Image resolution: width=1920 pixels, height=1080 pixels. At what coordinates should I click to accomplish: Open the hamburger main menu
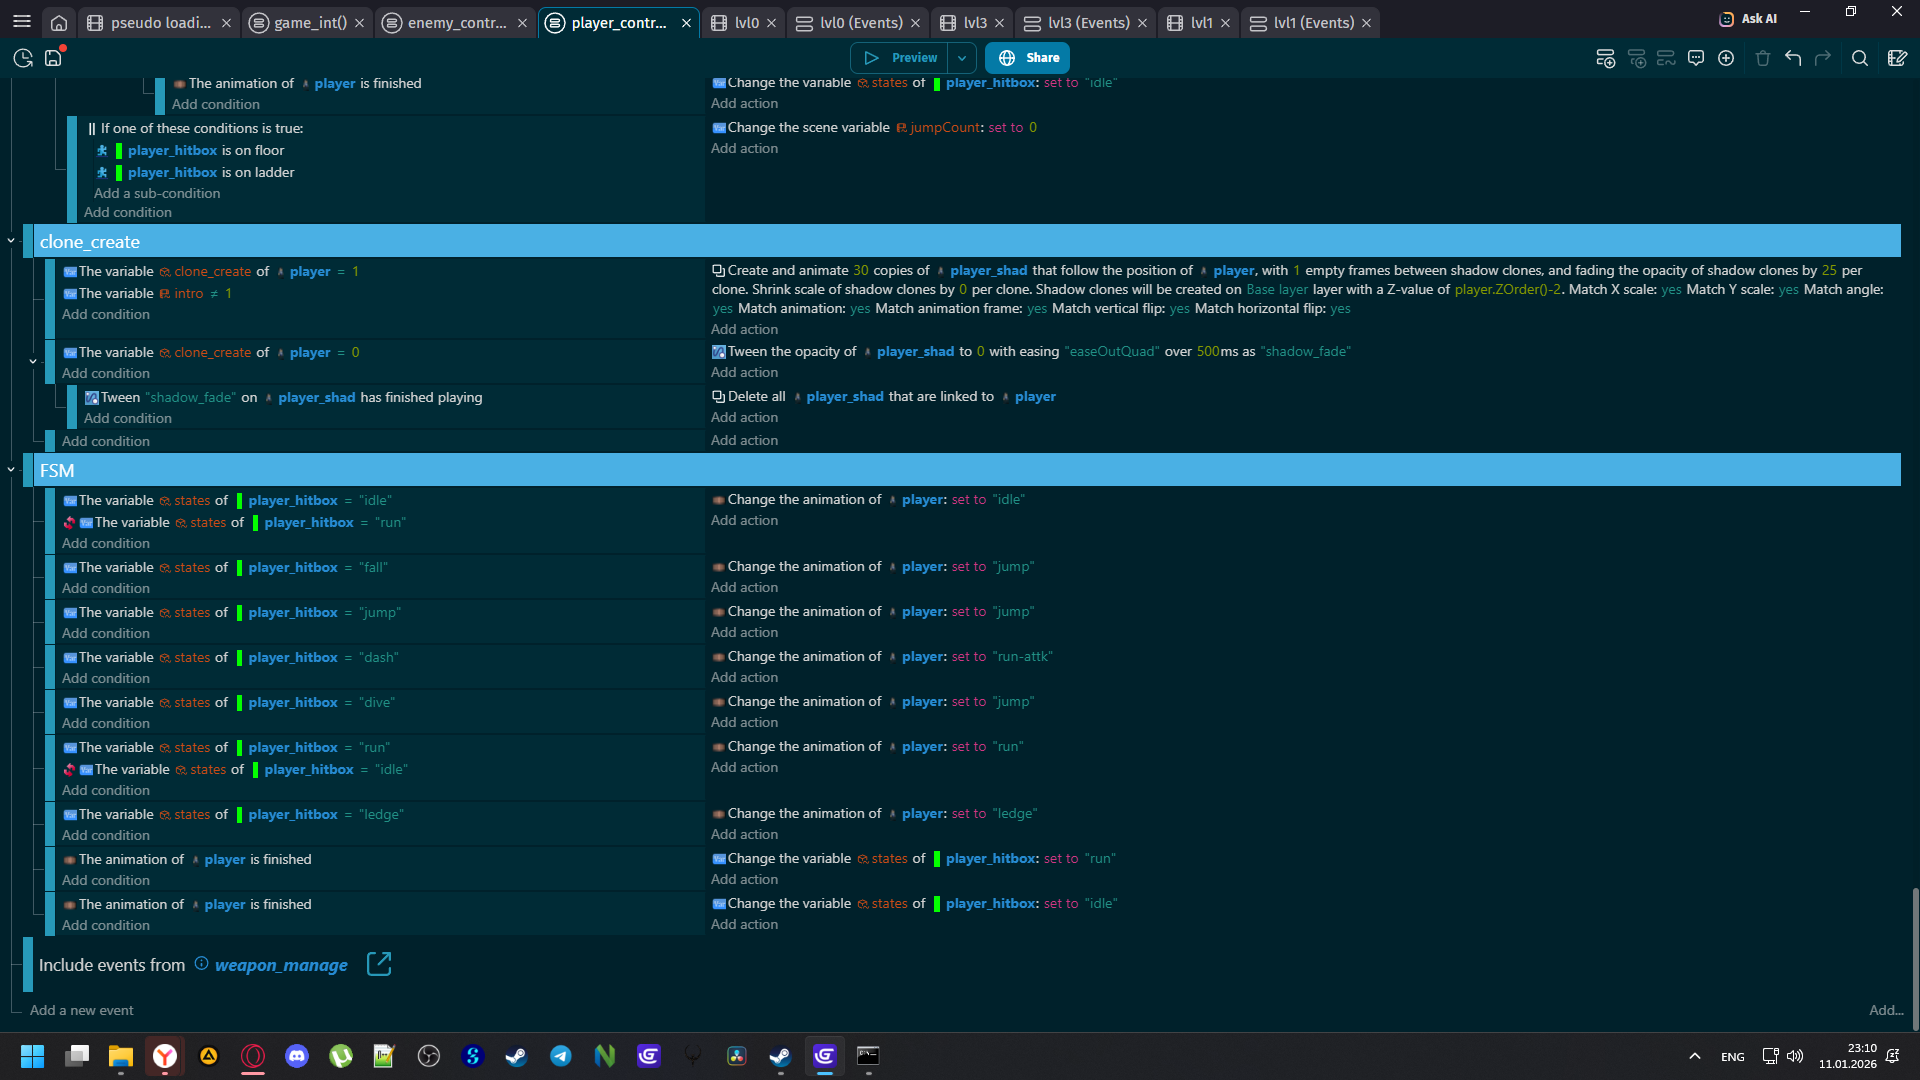tap(22, 22)
